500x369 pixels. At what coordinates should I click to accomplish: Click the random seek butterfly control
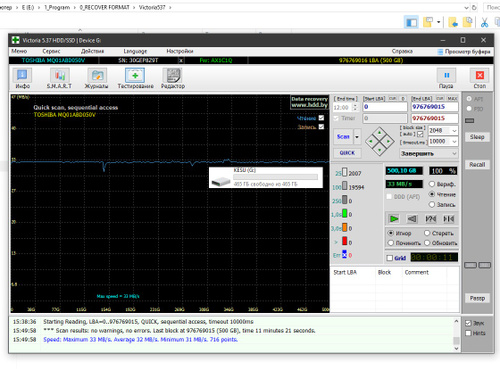[431, 219]
